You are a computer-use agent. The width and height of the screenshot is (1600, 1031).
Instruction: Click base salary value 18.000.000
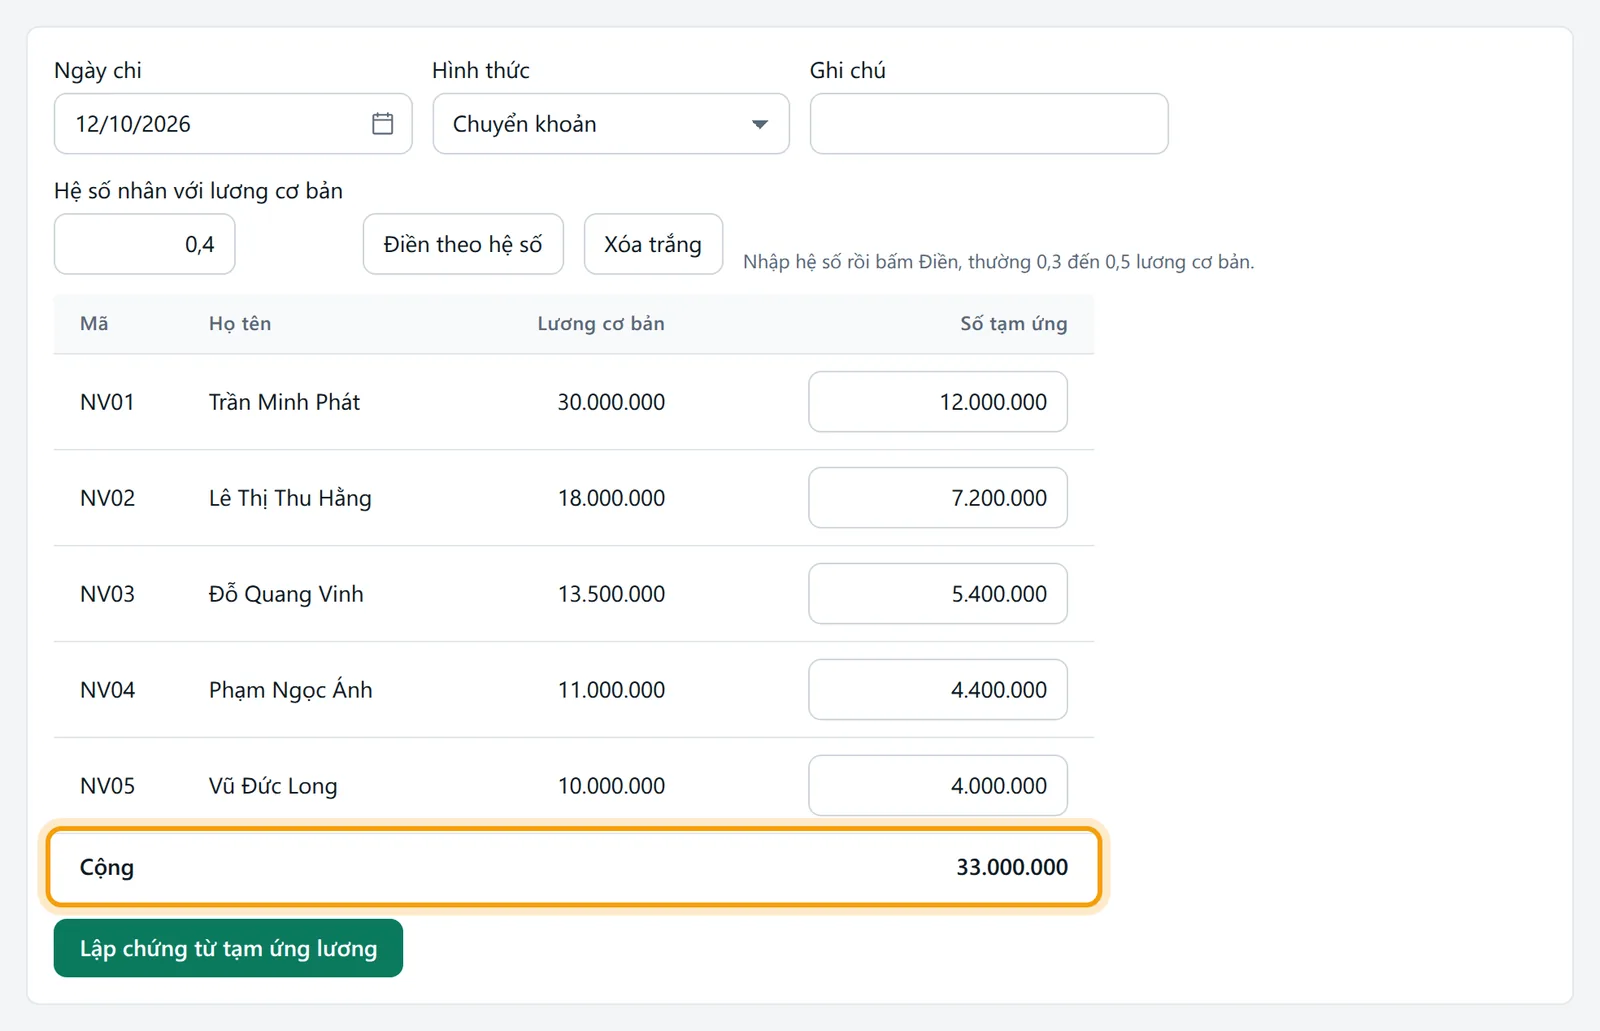pos(611,498)
